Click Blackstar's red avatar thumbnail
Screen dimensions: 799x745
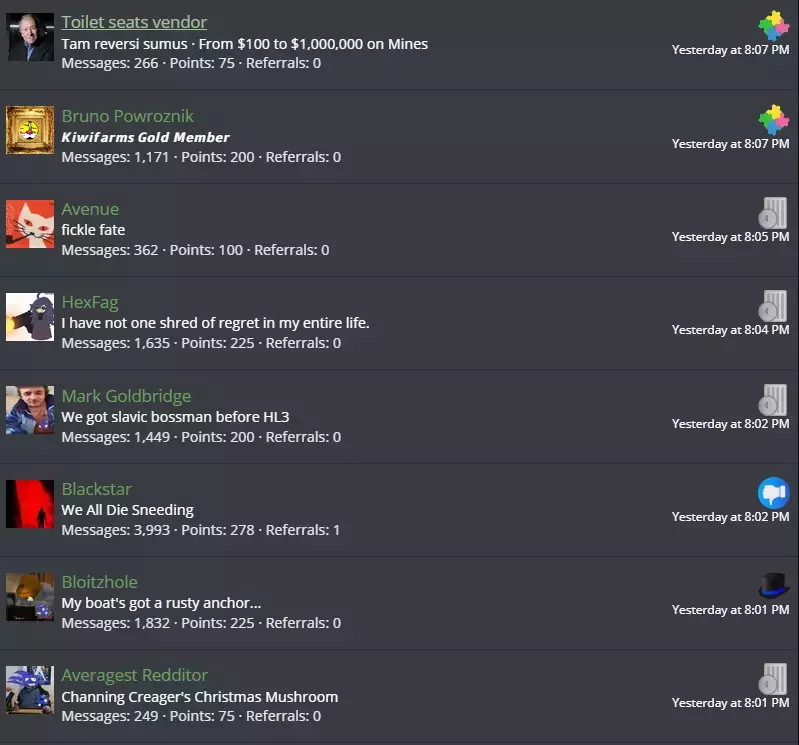[30, 504]
